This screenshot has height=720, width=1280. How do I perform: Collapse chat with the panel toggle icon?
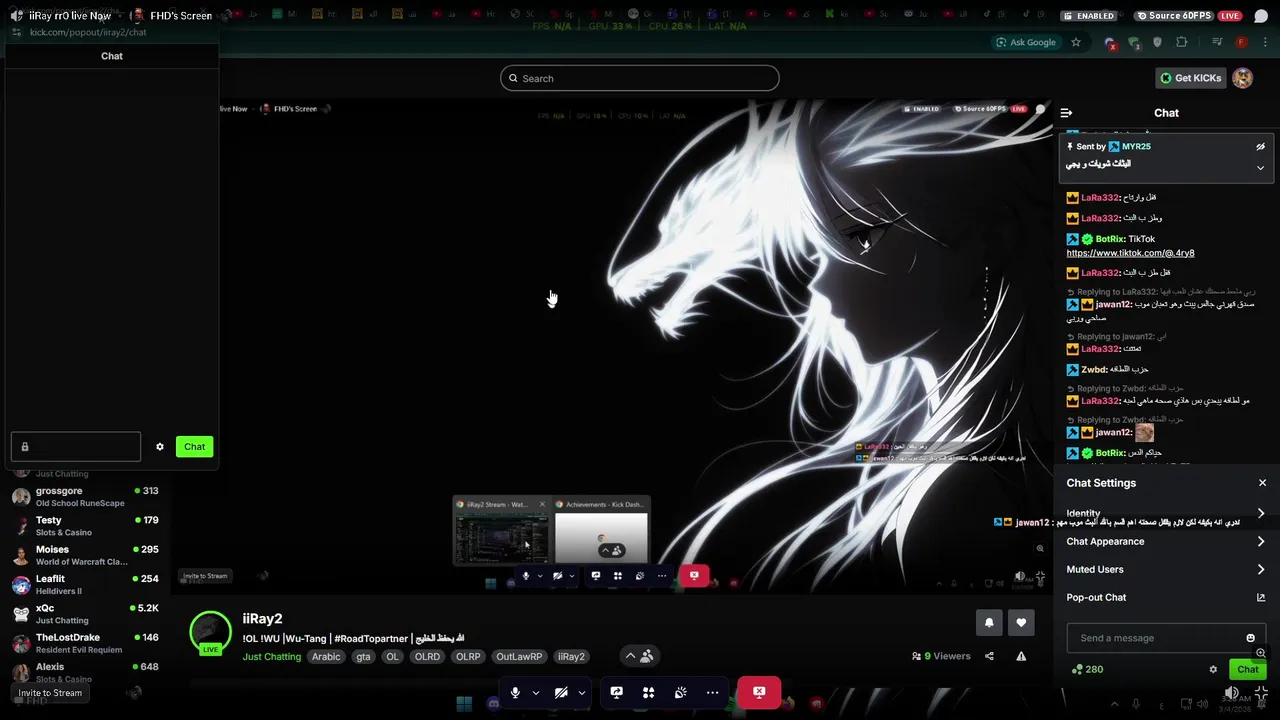pos(1066,113)
